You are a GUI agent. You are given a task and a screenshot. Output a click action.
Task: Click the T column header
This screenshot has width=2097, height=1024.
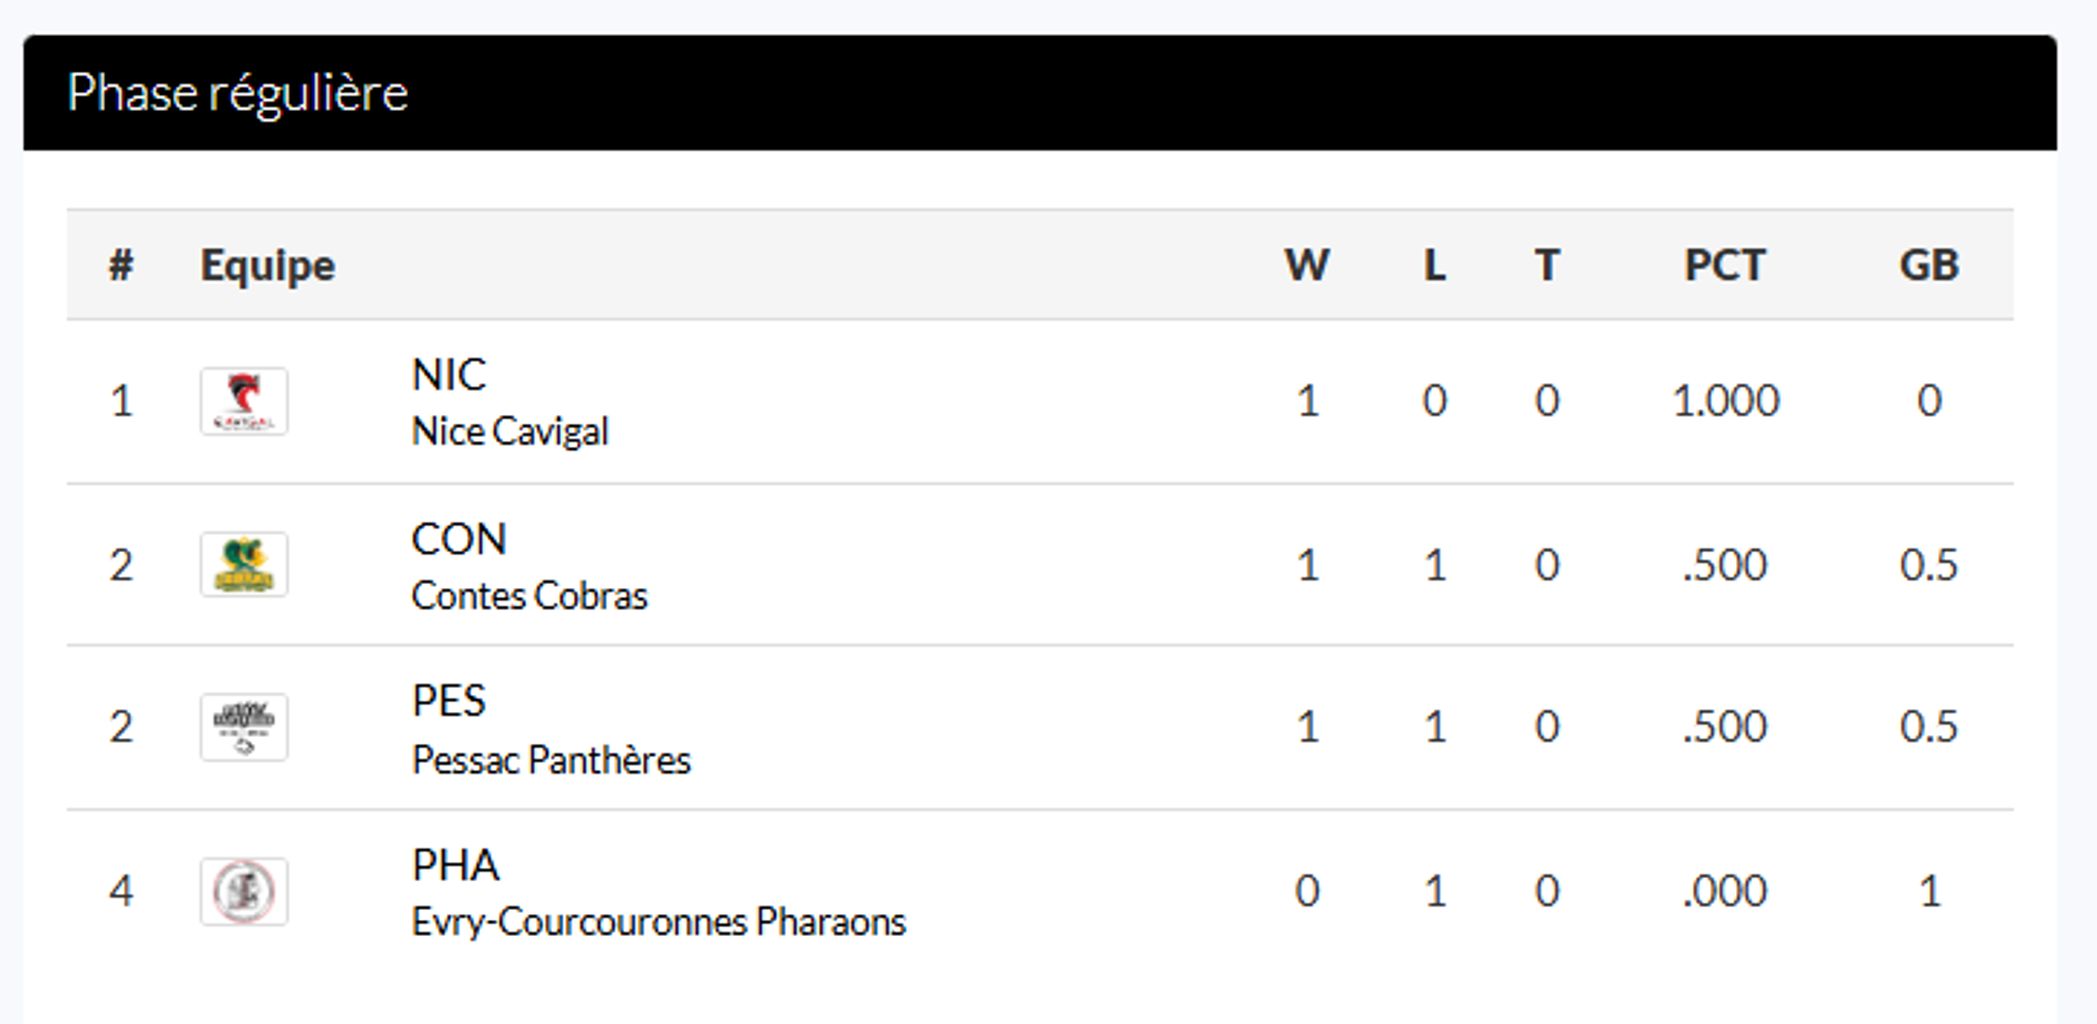(x=1547, y=265)
